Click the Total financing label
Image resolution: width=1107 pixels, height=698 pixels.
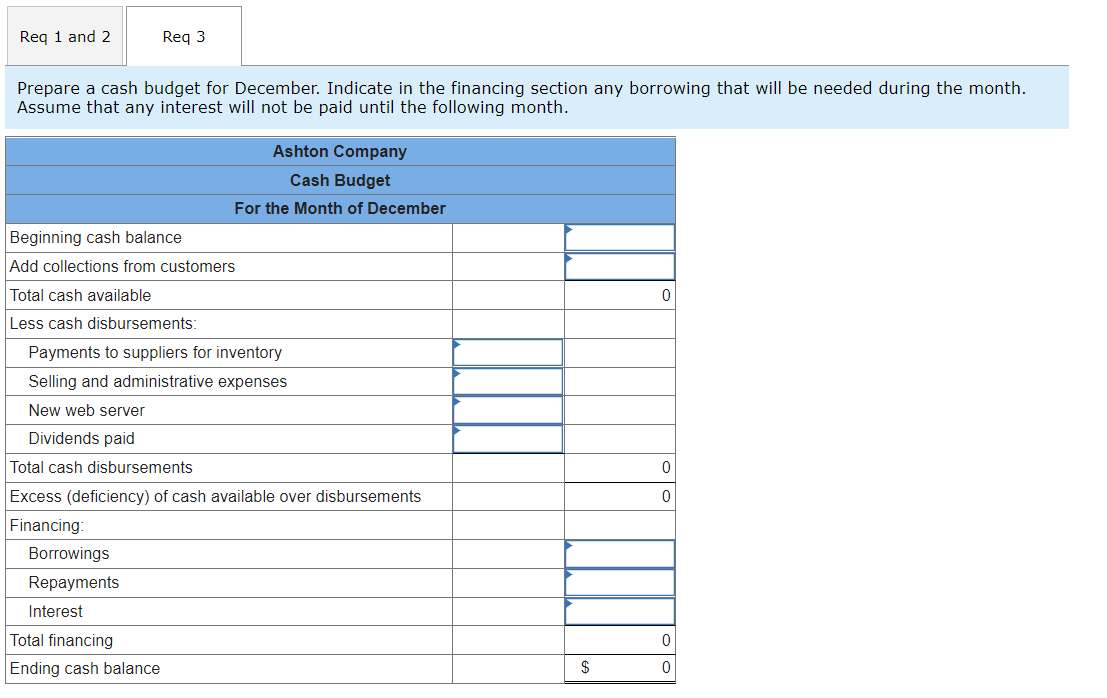click(61, 641)
